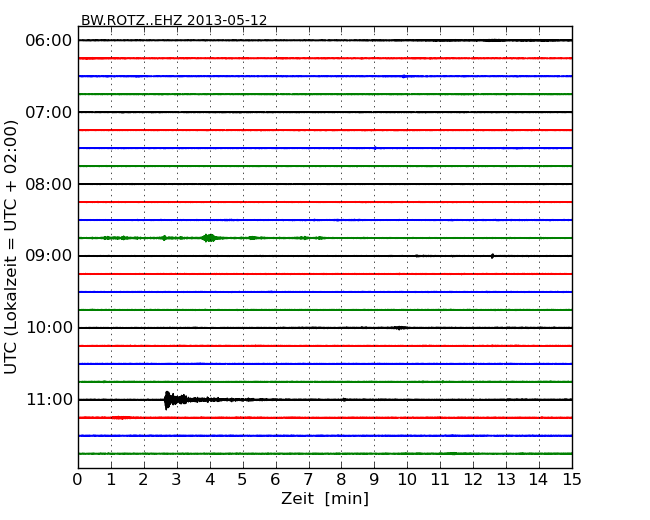Click the x-axis tick label 15
The image size is (650, 520).
point(572,480)
